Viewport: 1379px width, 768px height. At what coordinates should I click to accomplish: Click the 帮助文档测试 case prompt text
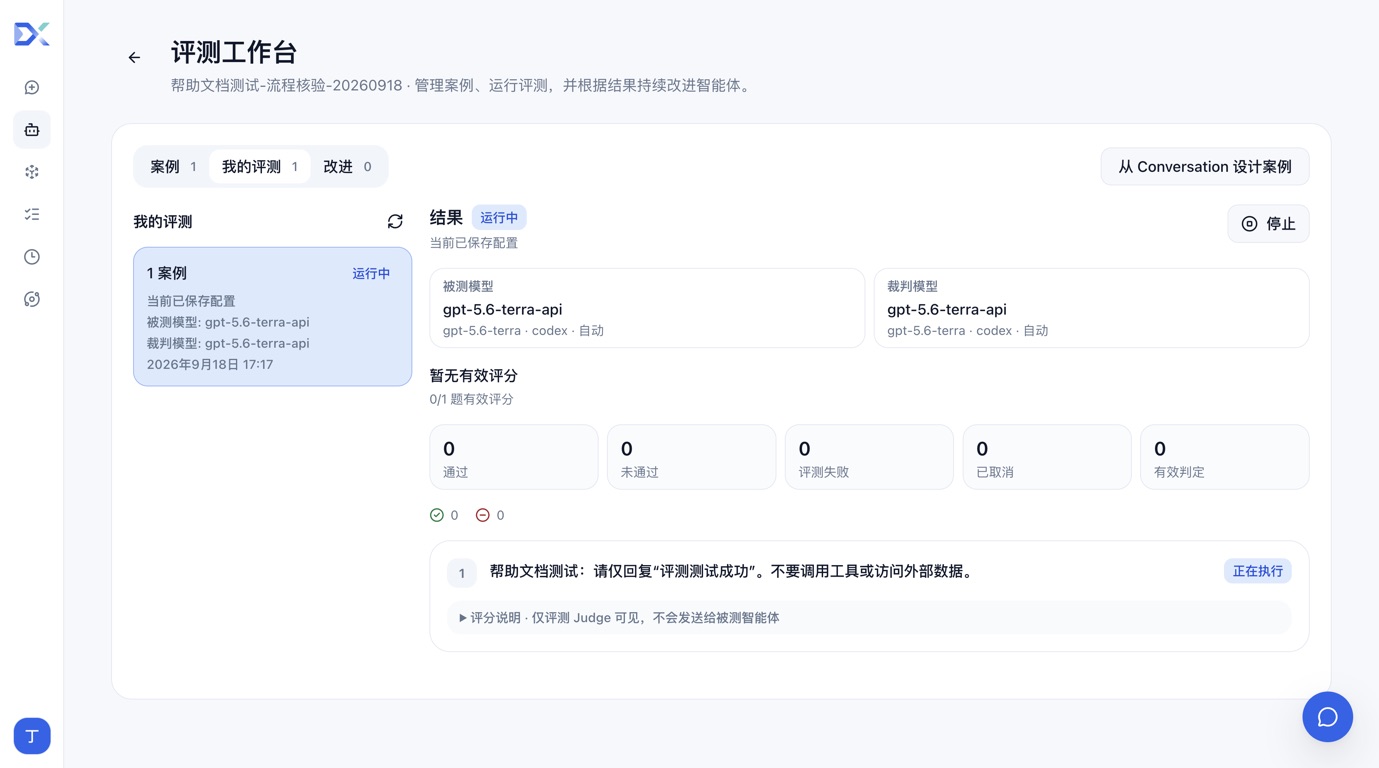click(x=731, y=572)
